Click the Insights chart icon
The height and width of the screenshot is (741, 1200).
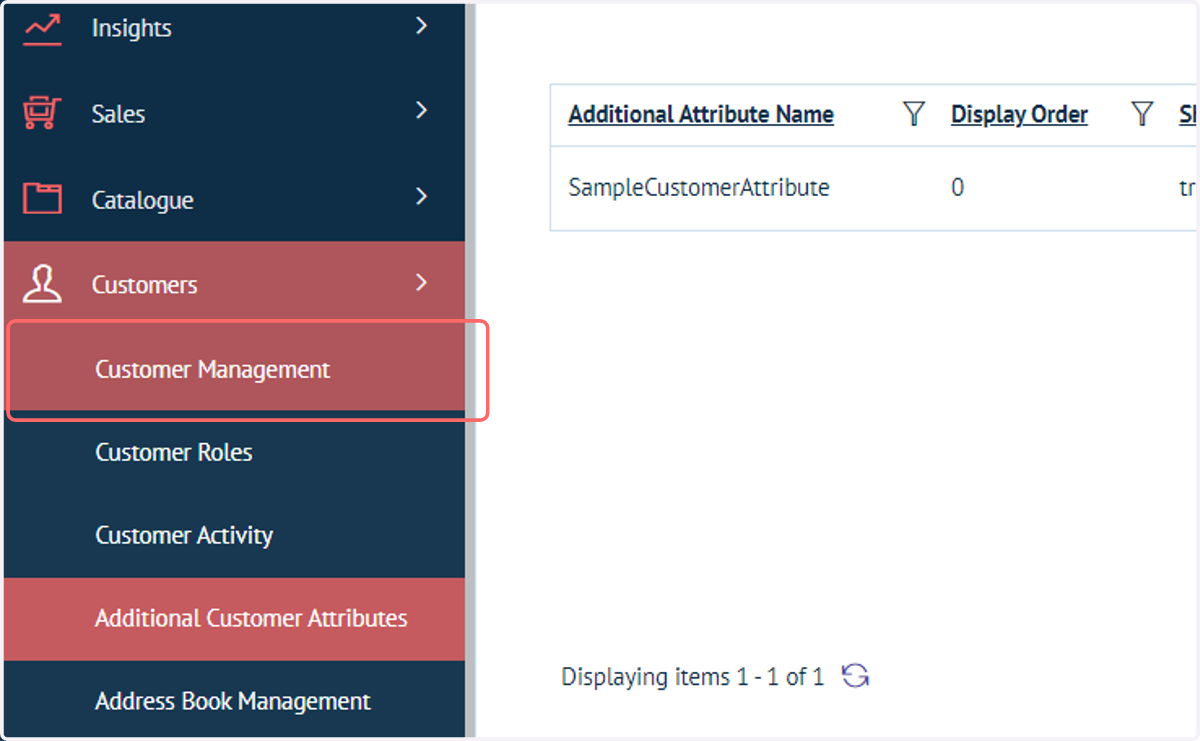click(x=42, y=29)
